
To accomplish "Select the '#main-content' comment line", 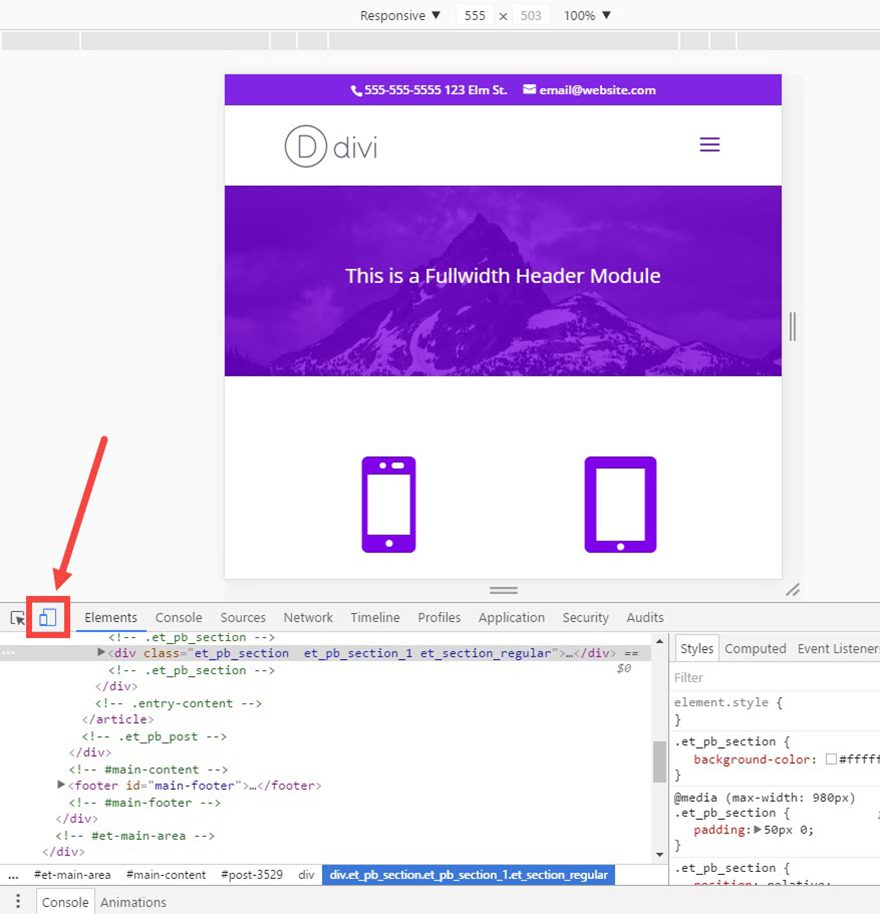I will coord(148,769).
